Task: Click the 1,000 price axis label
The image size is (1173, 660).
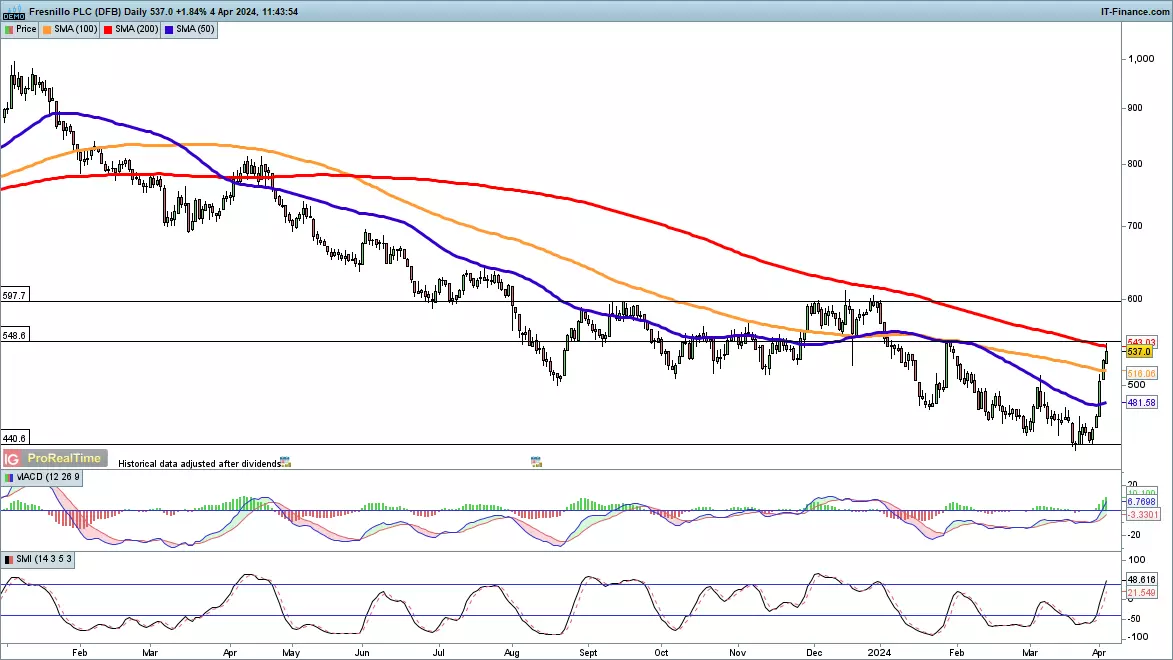Action: click(x=1142, y=59)
